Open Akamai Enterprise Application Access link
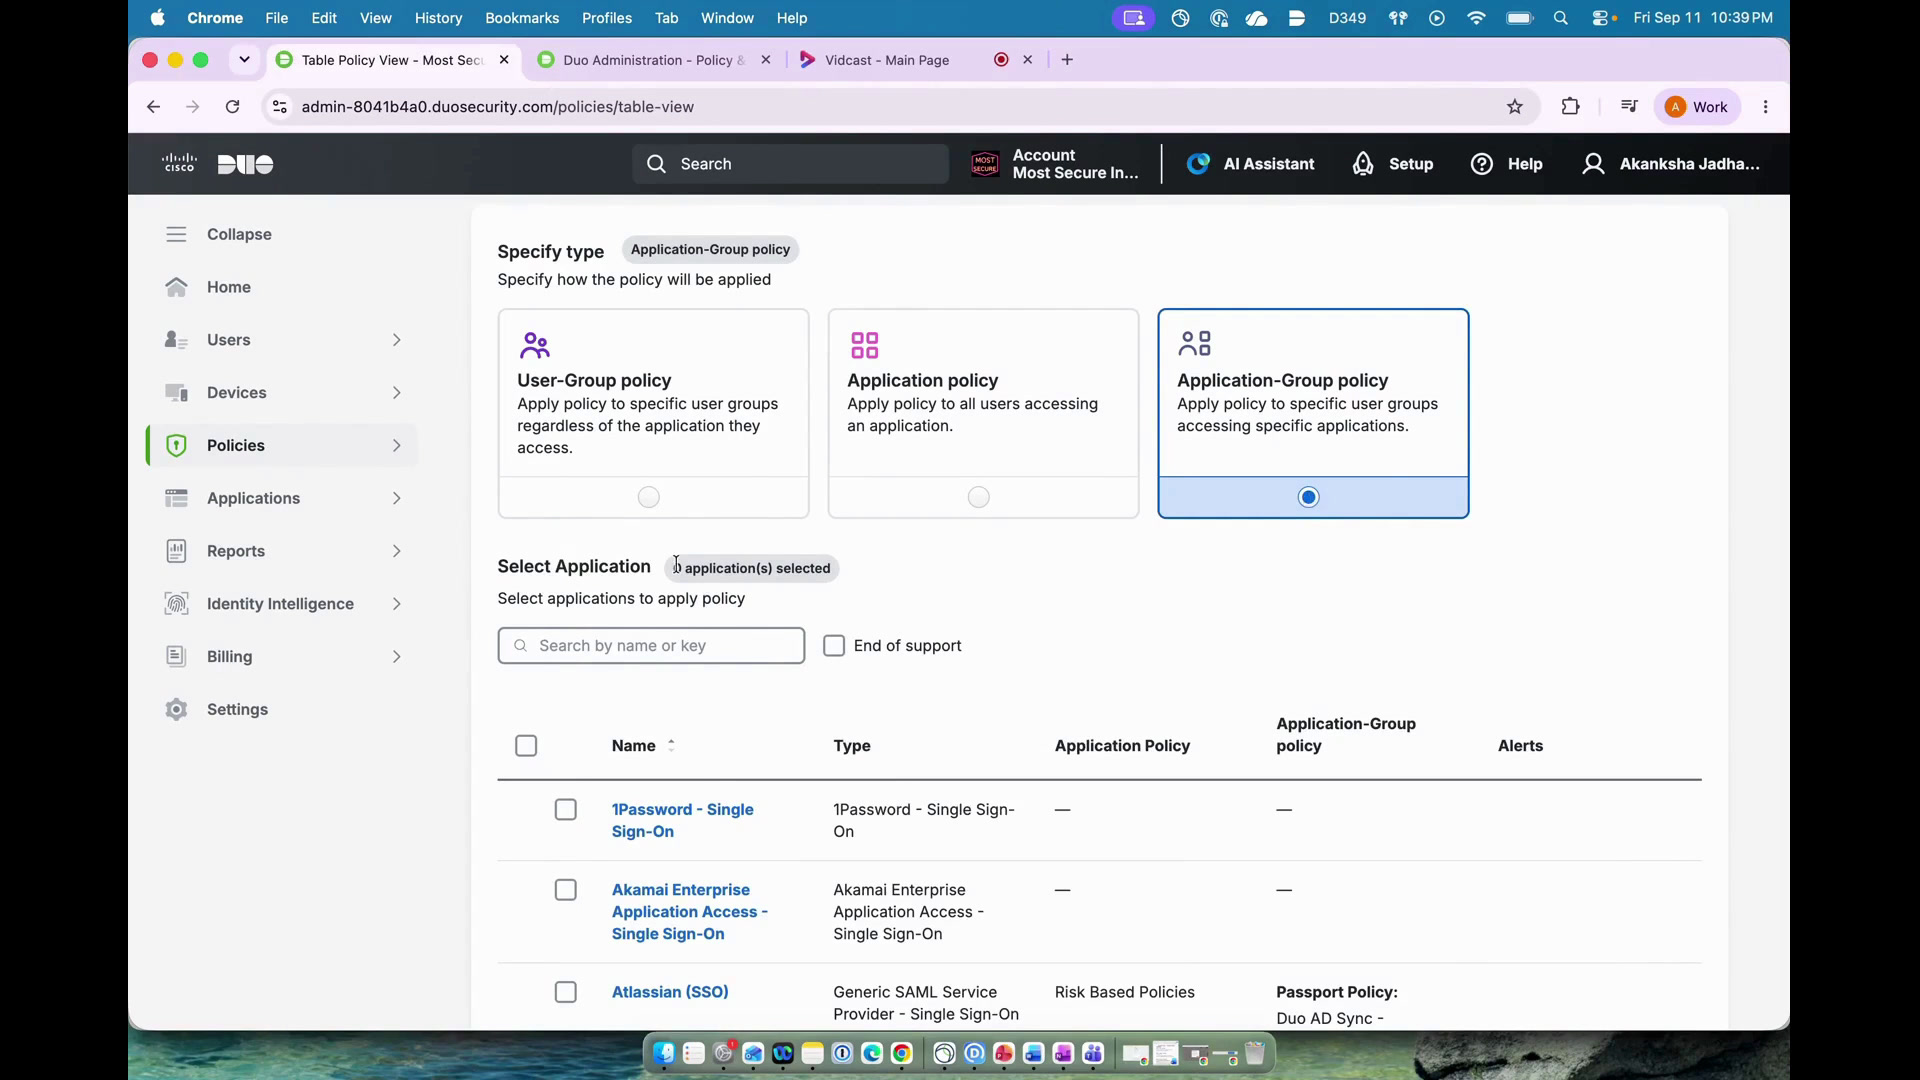1920x1080 pixels. click(690, 912)
